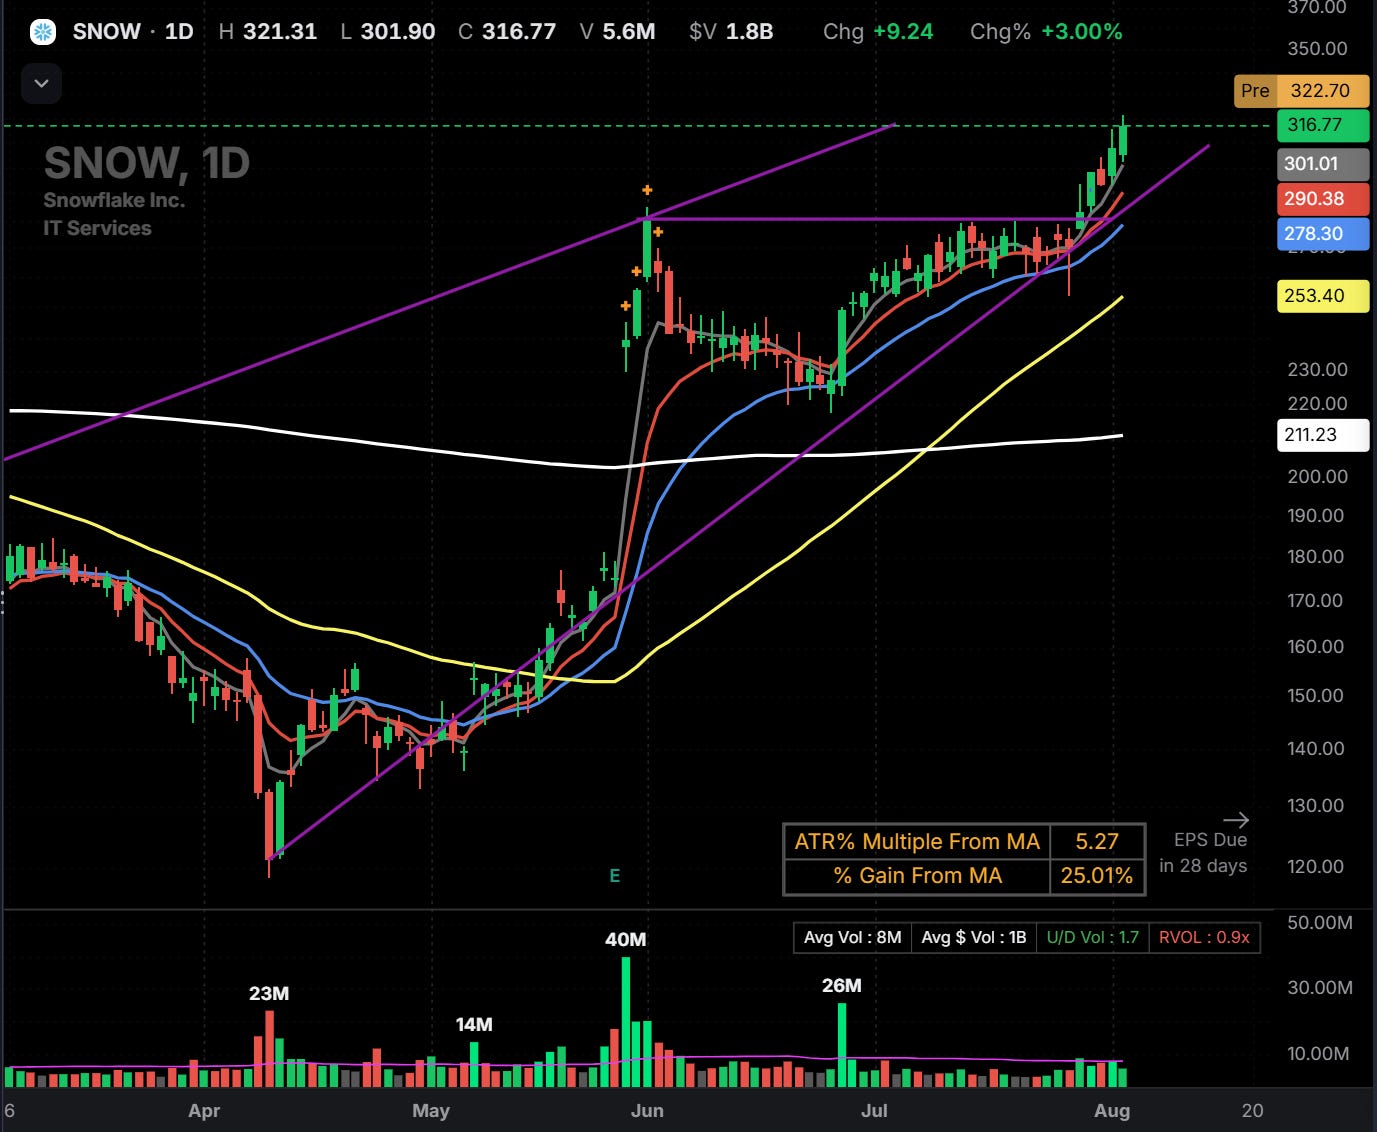Click the 5.27 ATR multiple value
This screenshot has width=1377, height=1132.
point(1097,842)
